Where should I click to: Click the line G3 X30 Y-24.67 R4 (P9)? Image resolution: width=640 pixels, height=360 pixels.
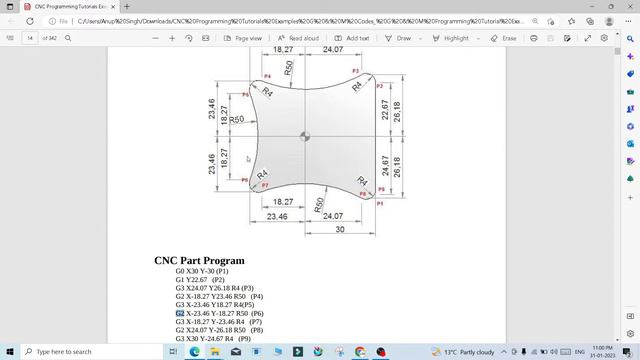click(213, 339)
